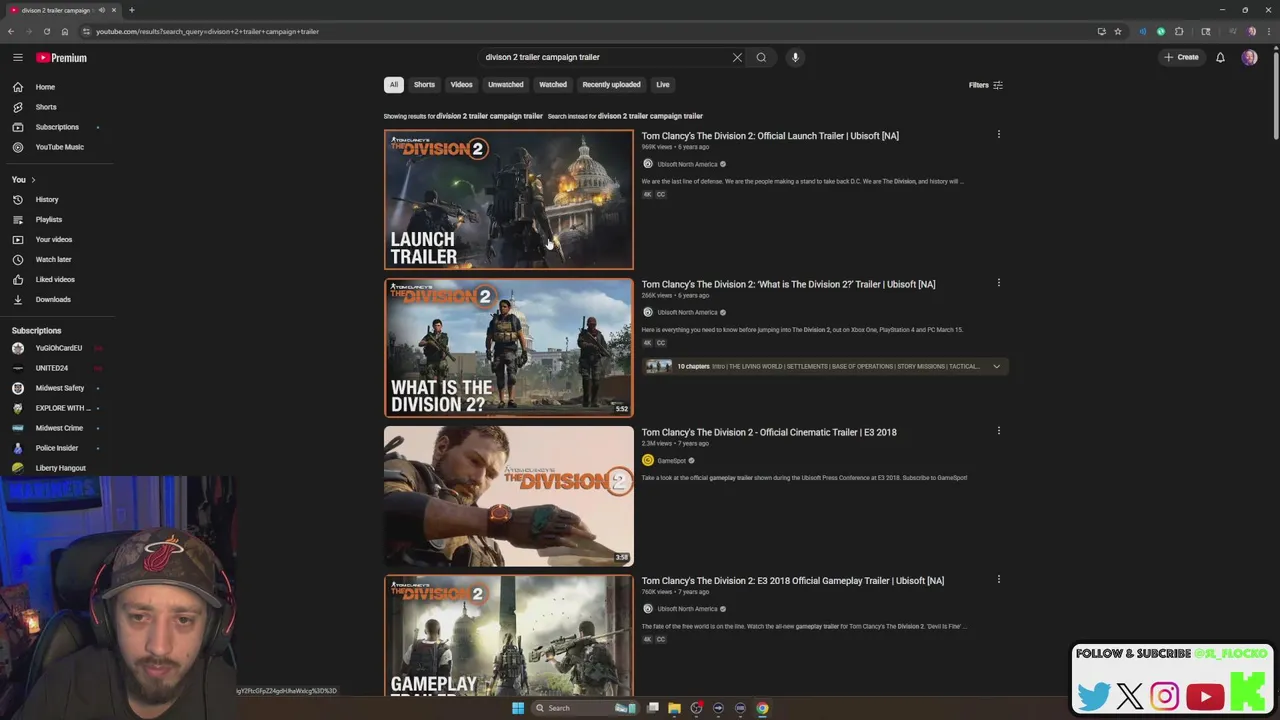This screenshot has height=720, width=1280.
Task: Open more options for Official Launch Trailer
Action: 998,134
